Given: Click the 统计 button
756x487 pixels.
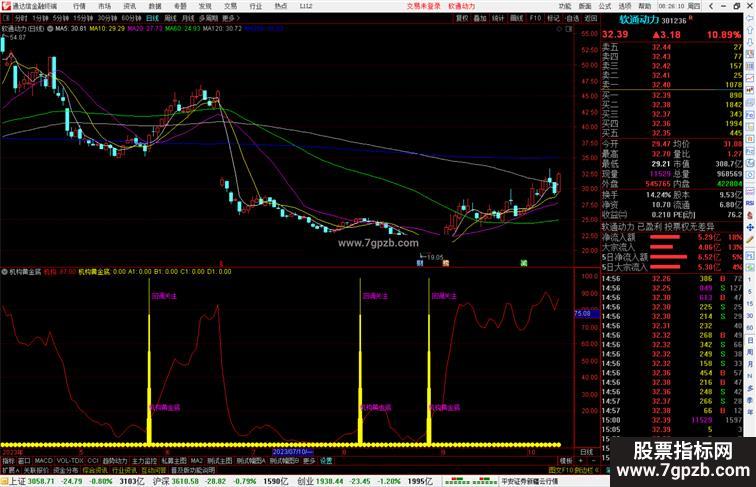Looking at the screenshot, I should click(498, 18).
